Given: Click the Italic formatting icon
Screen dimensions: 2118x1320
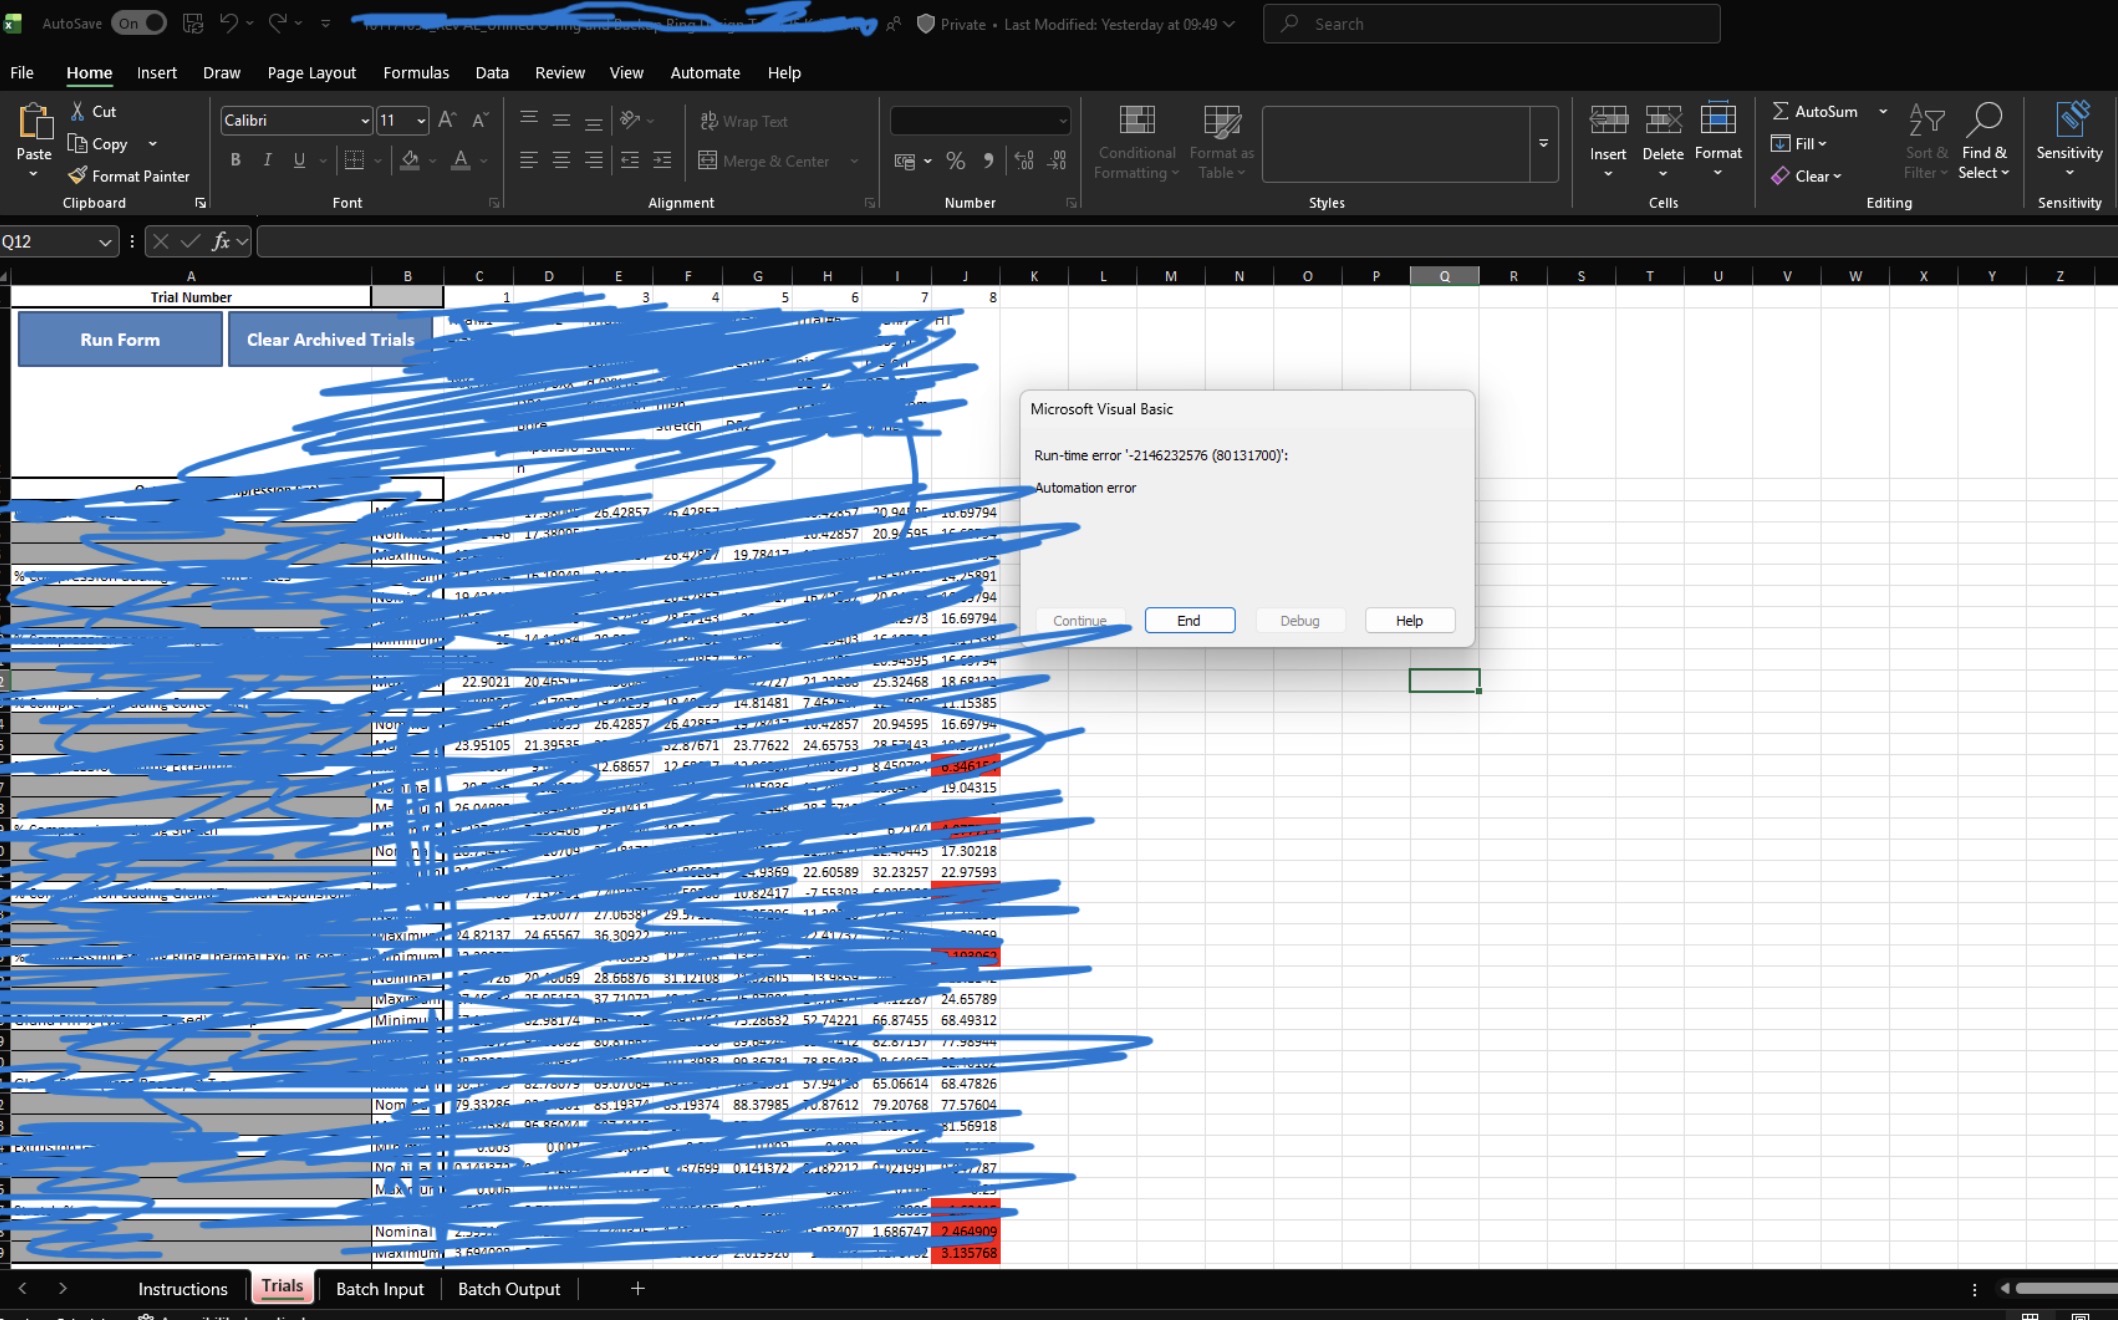Looking at the screenshot, I should pos(267,160).
